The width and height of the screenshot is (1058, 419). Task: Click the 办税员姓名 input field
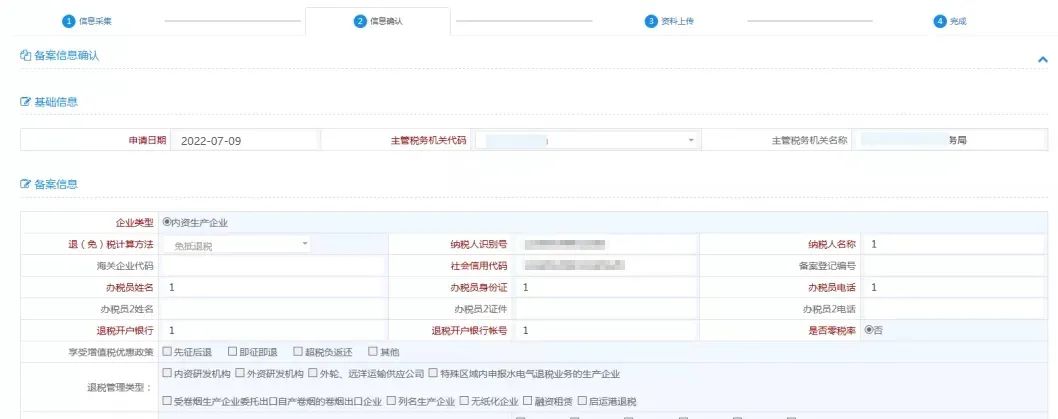pos(273,287)
